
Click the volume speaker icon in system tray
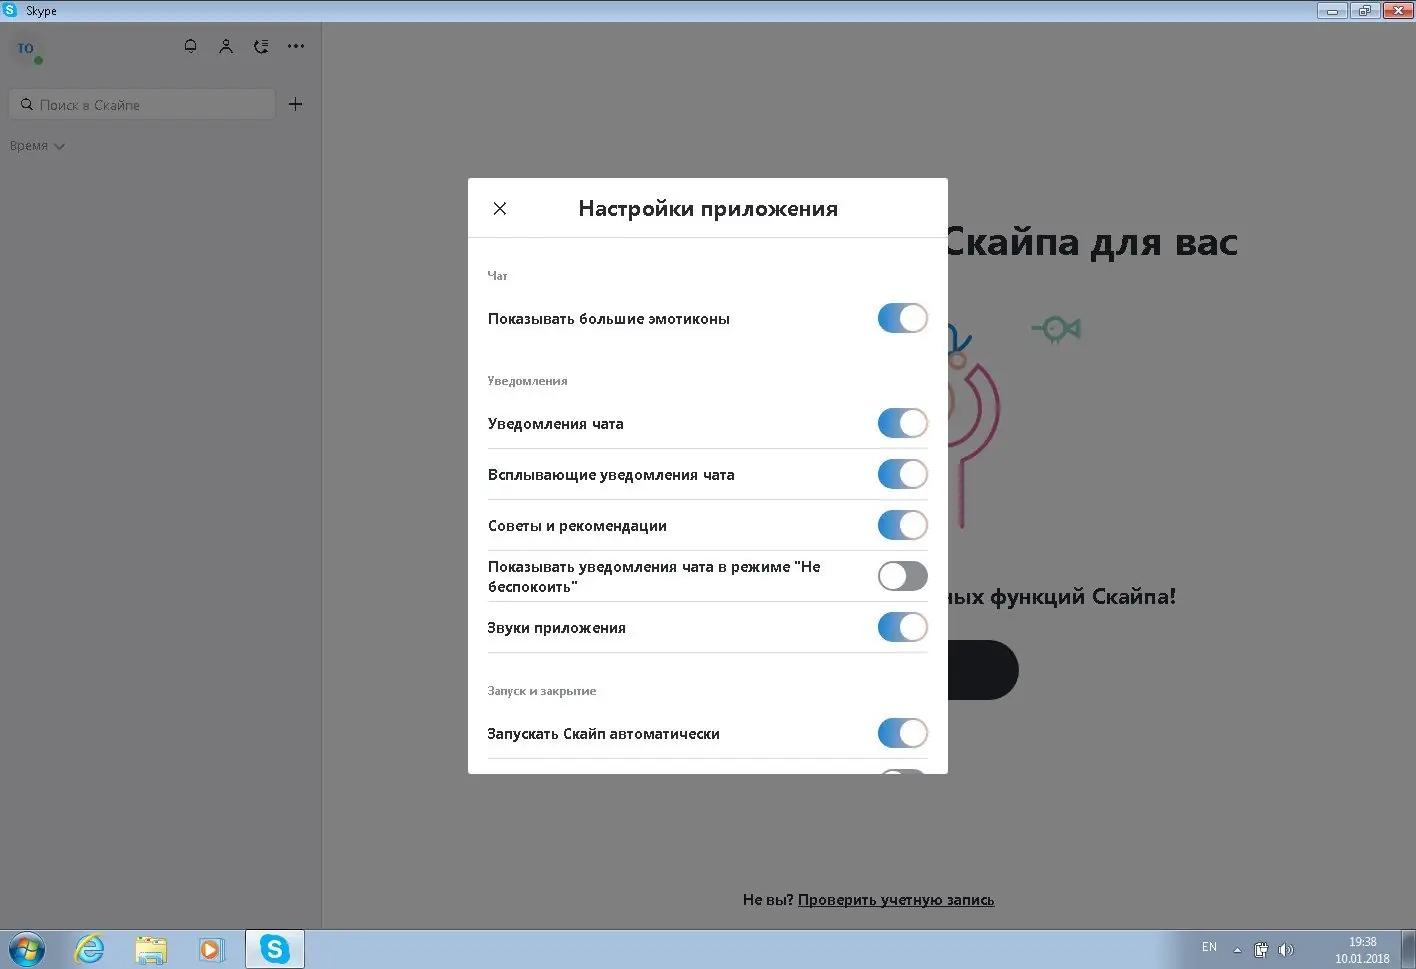pos(1286,948)
